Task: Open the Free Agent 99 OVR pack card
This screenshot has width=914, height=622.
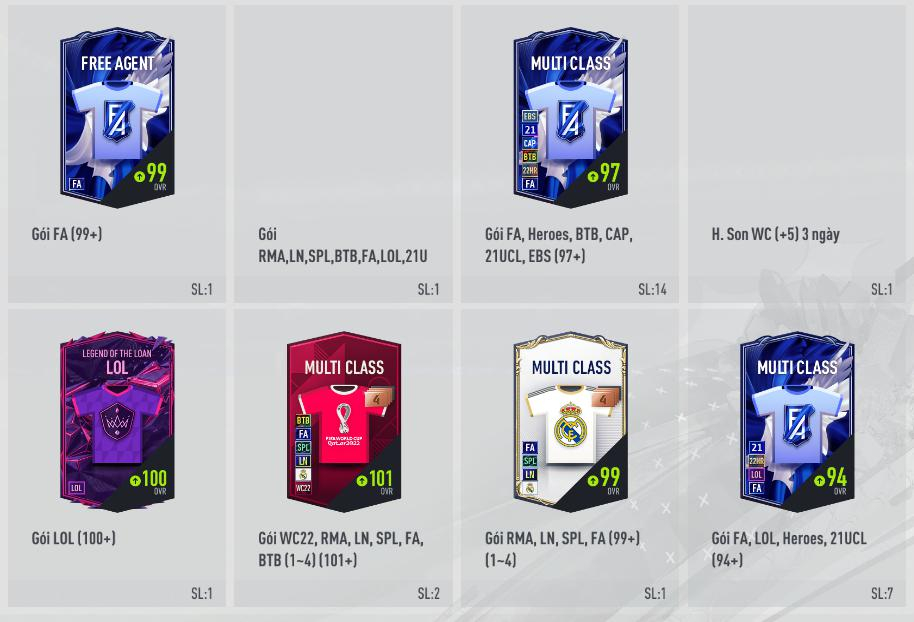Action: click(x=117, y=117)
